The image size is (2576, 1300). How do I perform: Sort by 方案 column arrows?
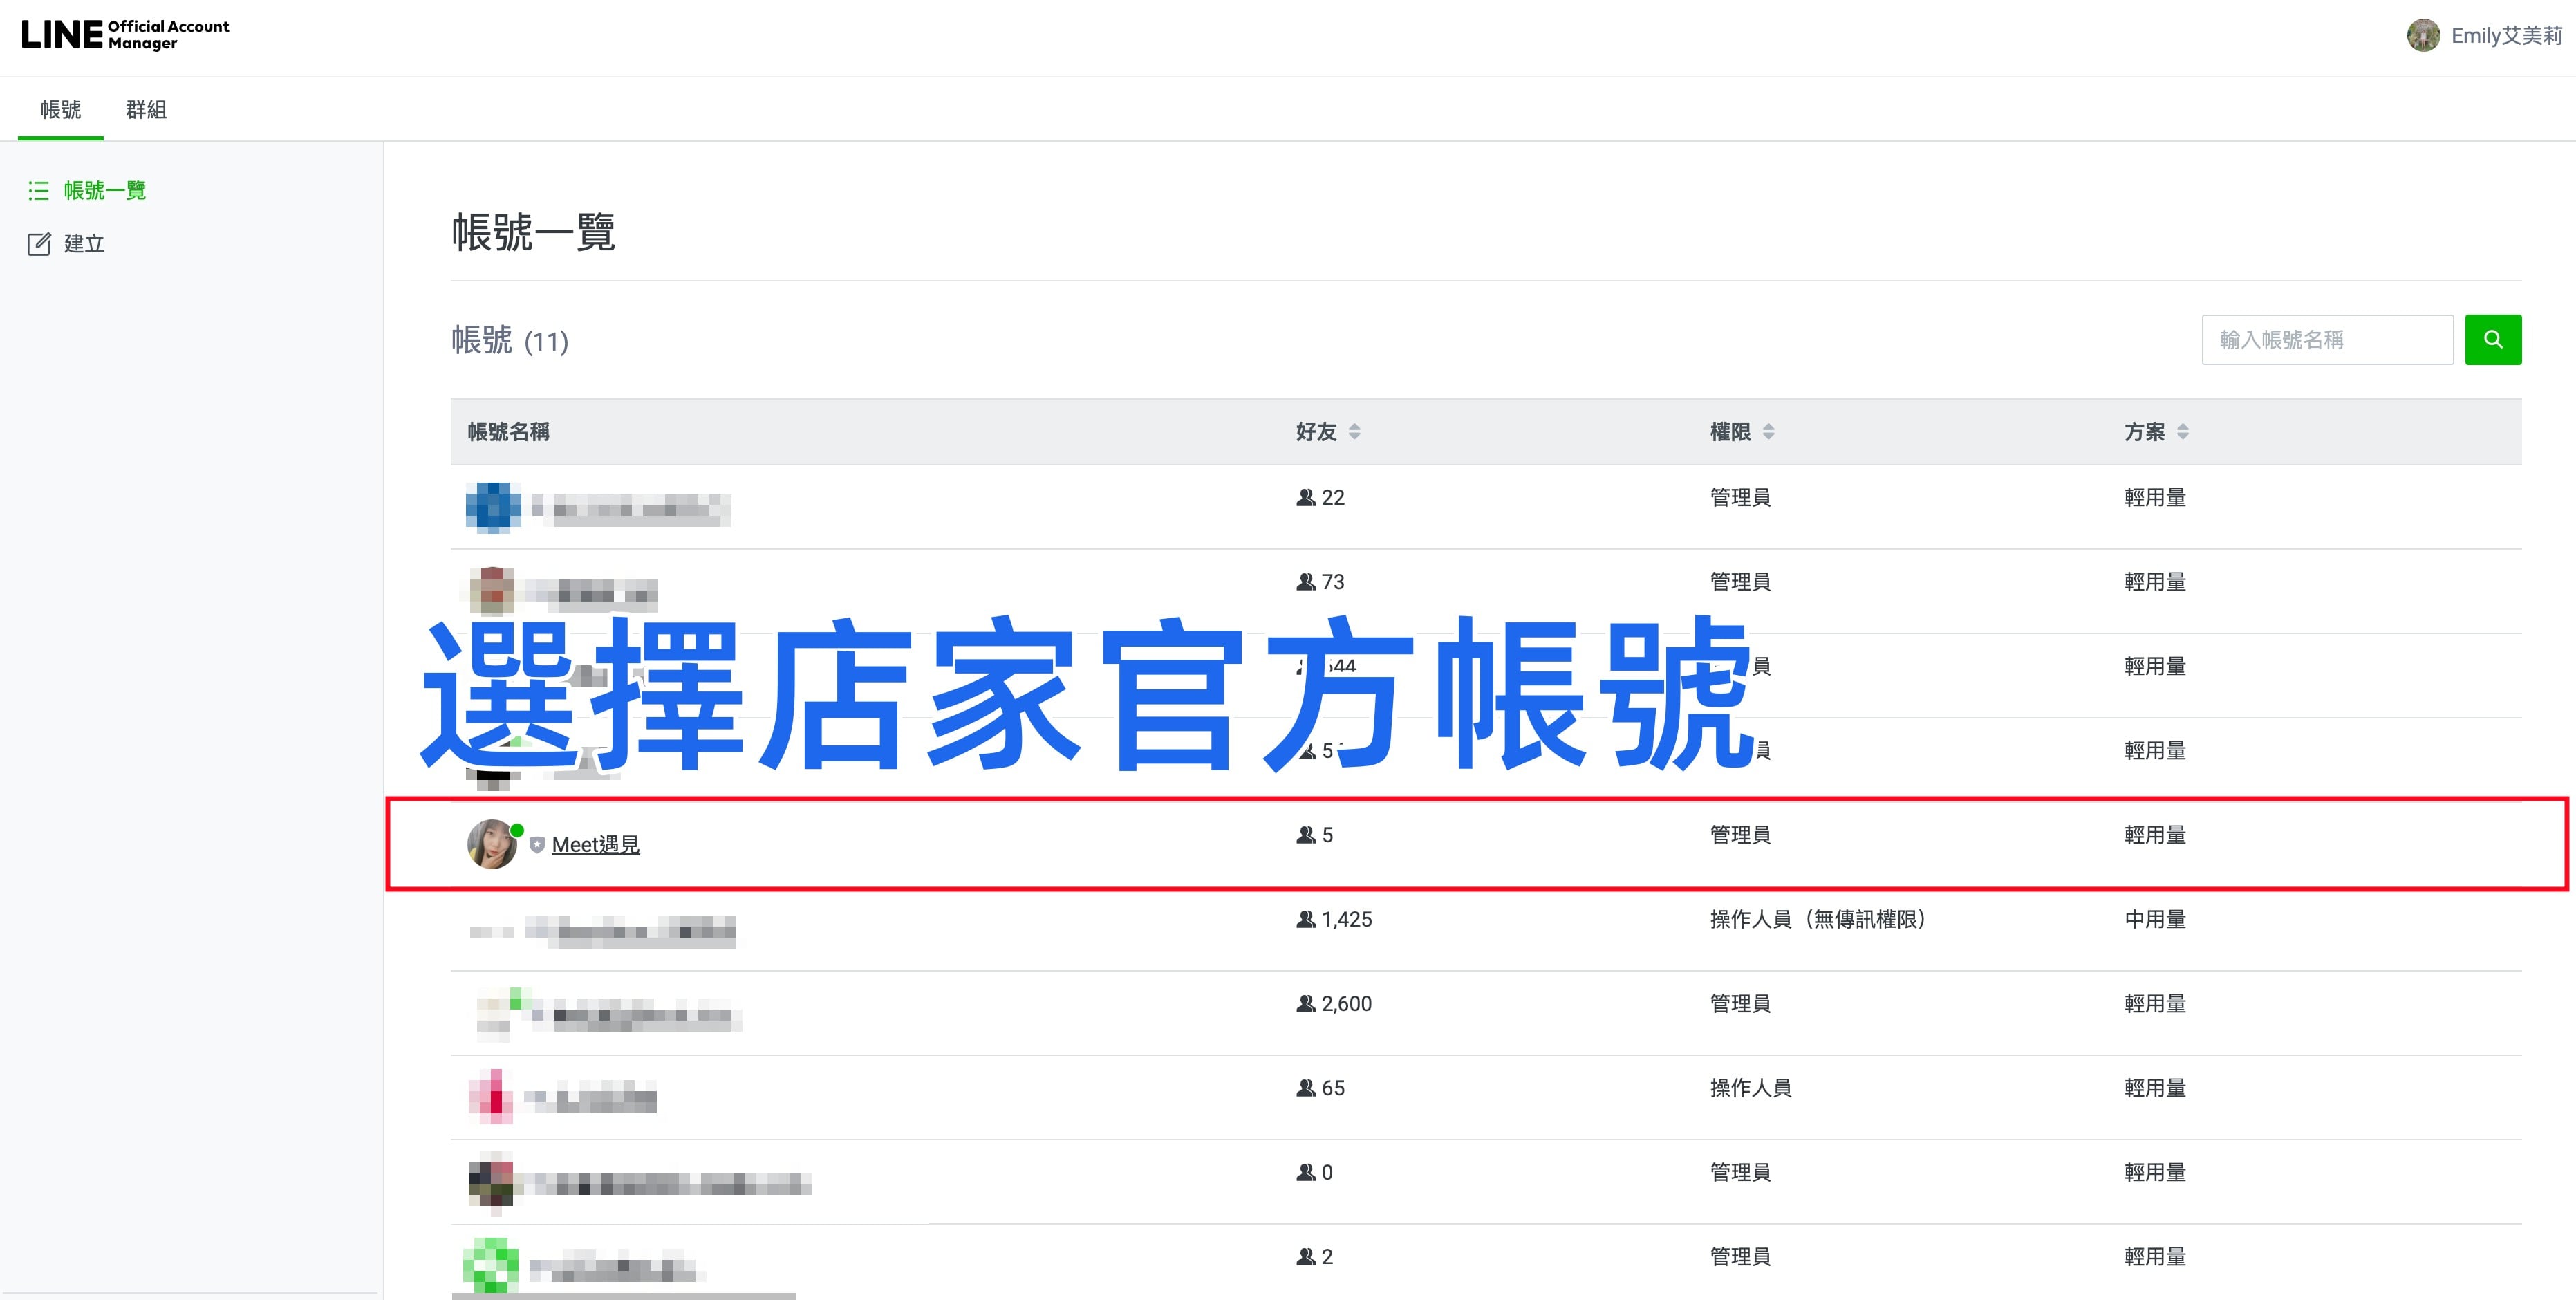[2182, 432]
